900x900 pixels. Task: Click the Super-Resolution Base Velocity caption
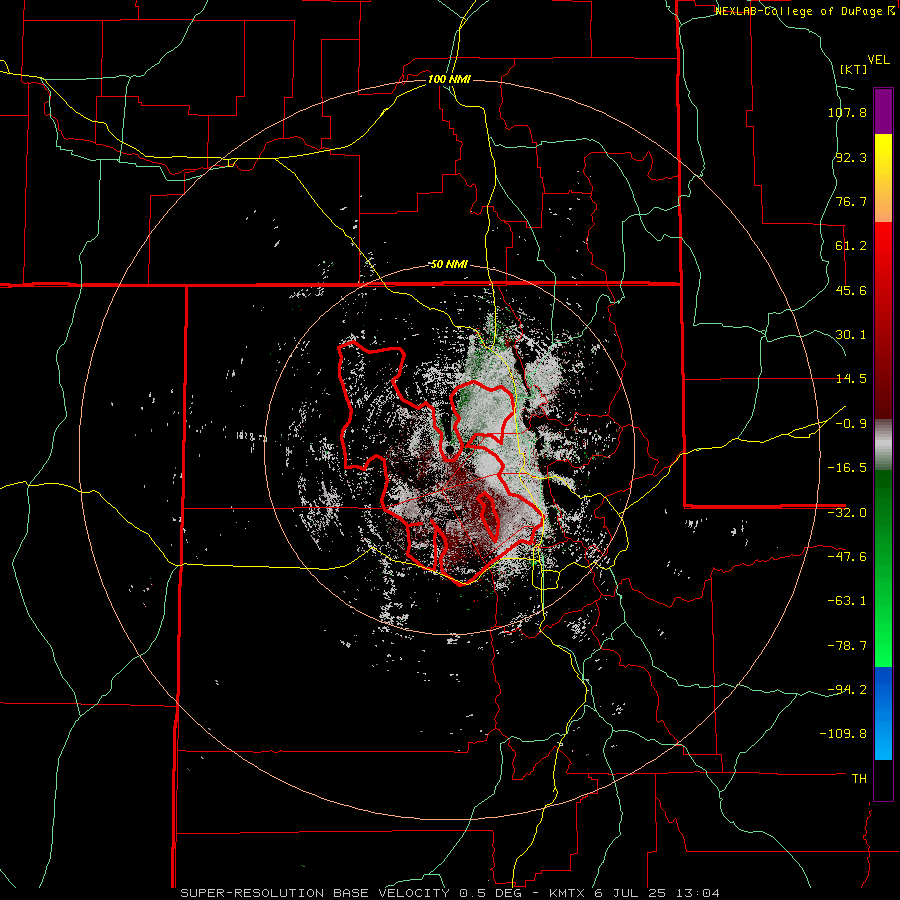tap(449, 893)
